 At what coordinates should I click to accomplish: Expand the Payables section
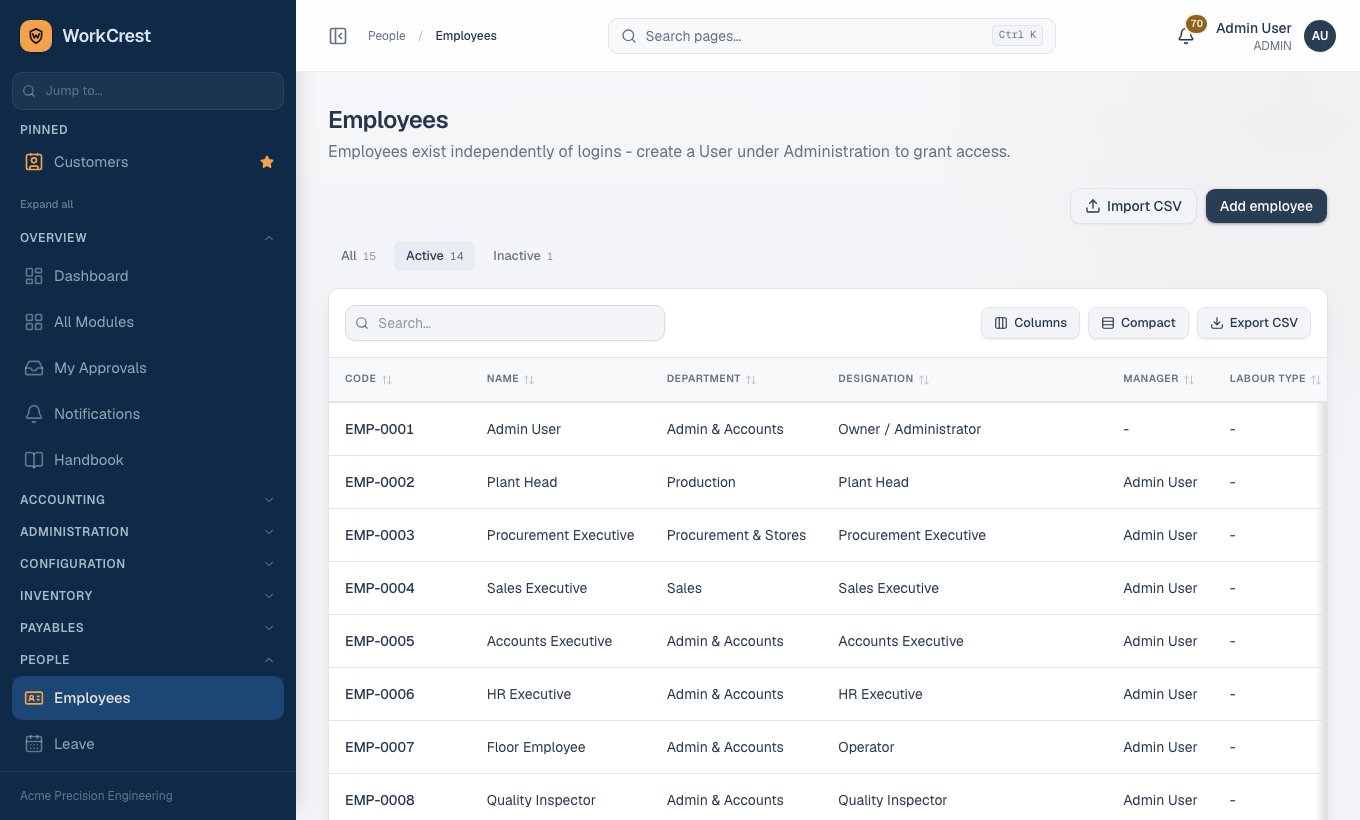click(148, 628)
